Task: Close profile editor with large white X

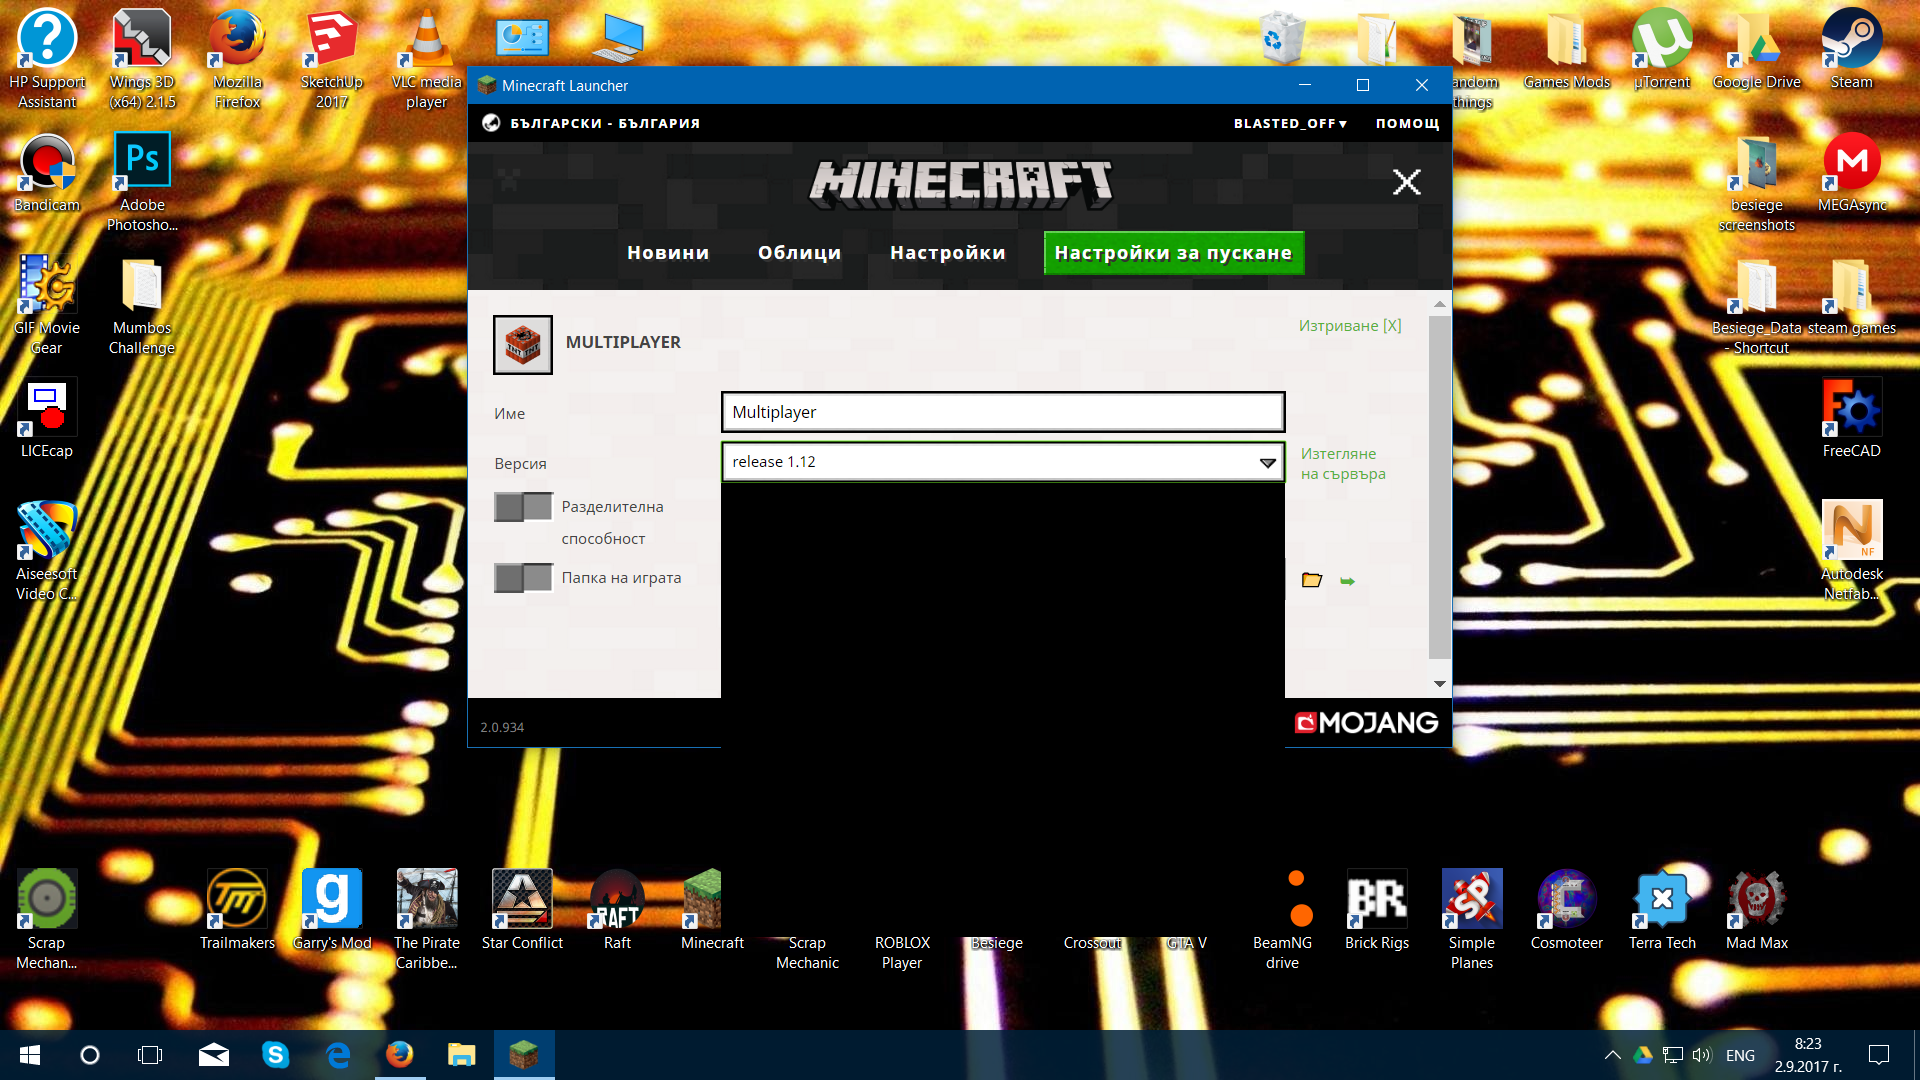Action: coord(1406,182)
